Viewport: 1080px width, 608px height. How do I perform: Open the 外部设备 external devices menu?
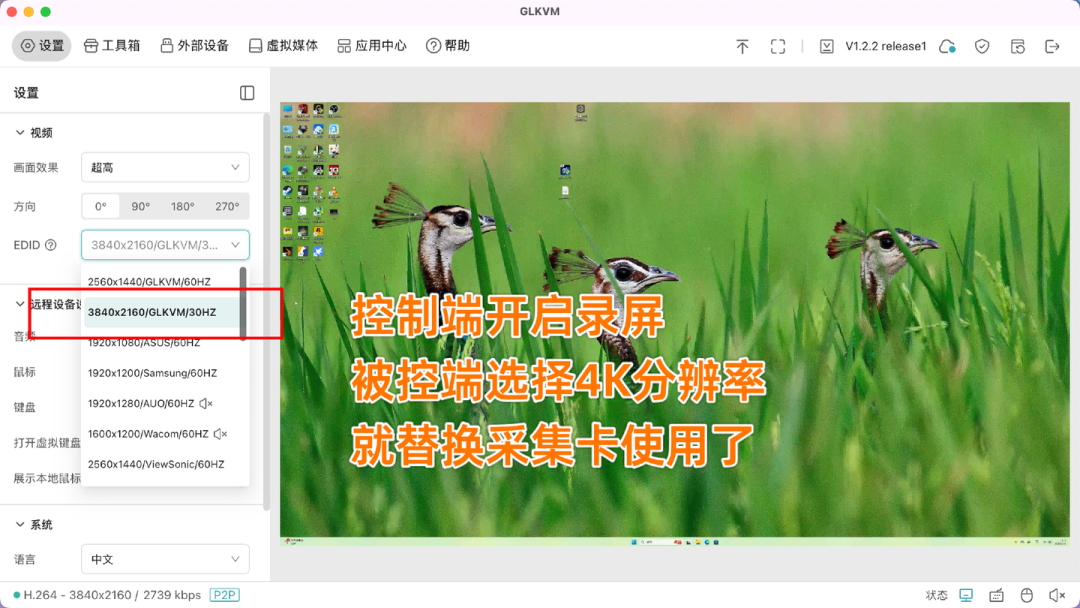pos(194,46)
